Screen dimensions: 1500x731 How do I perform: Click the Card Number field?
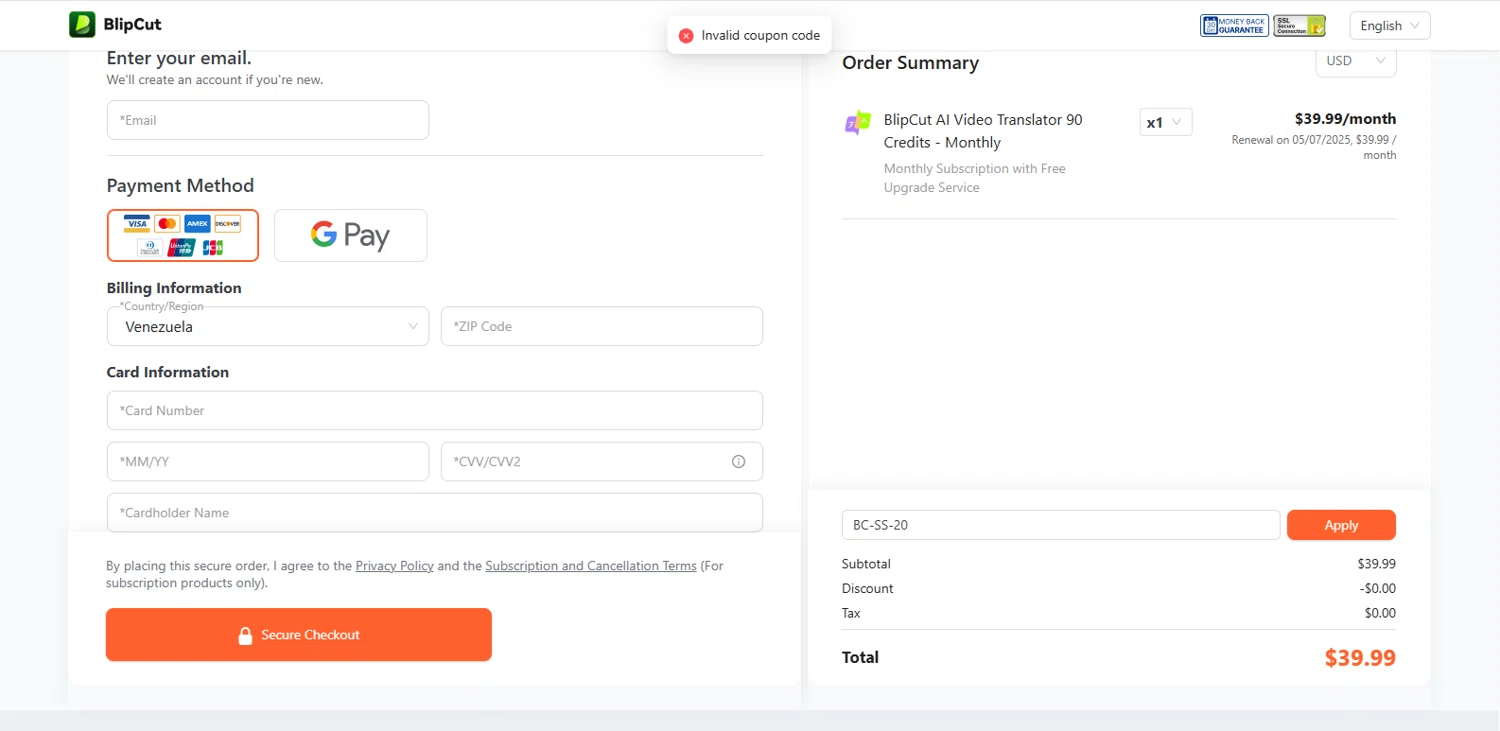point(435,410)
